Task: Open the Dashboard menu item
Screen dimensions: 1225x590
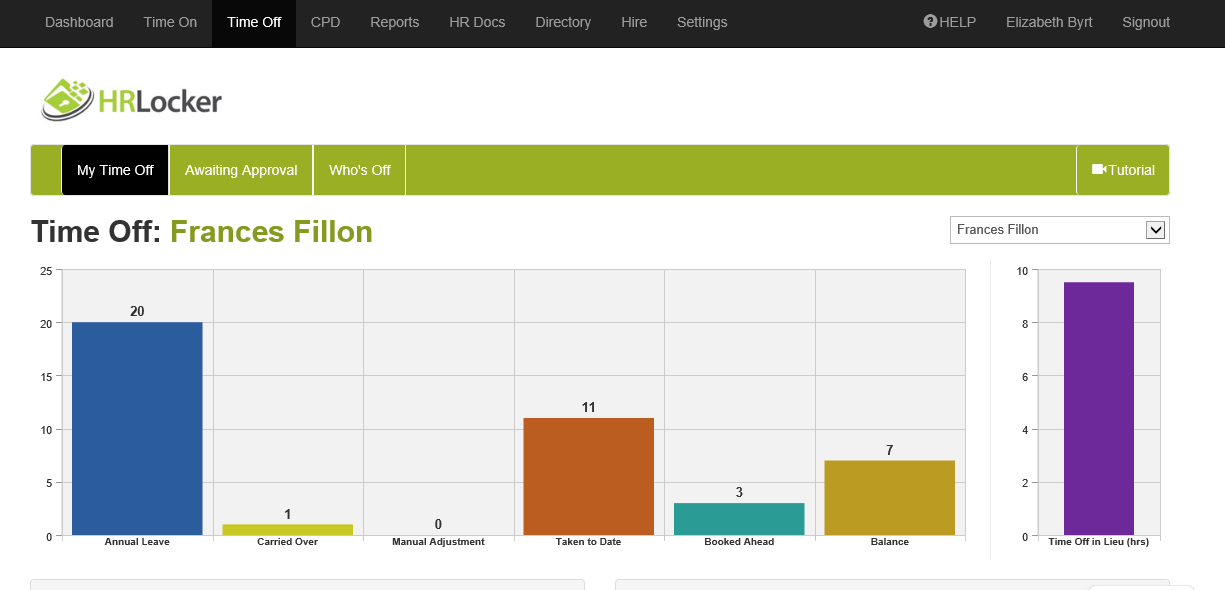Action: (79, 22)
